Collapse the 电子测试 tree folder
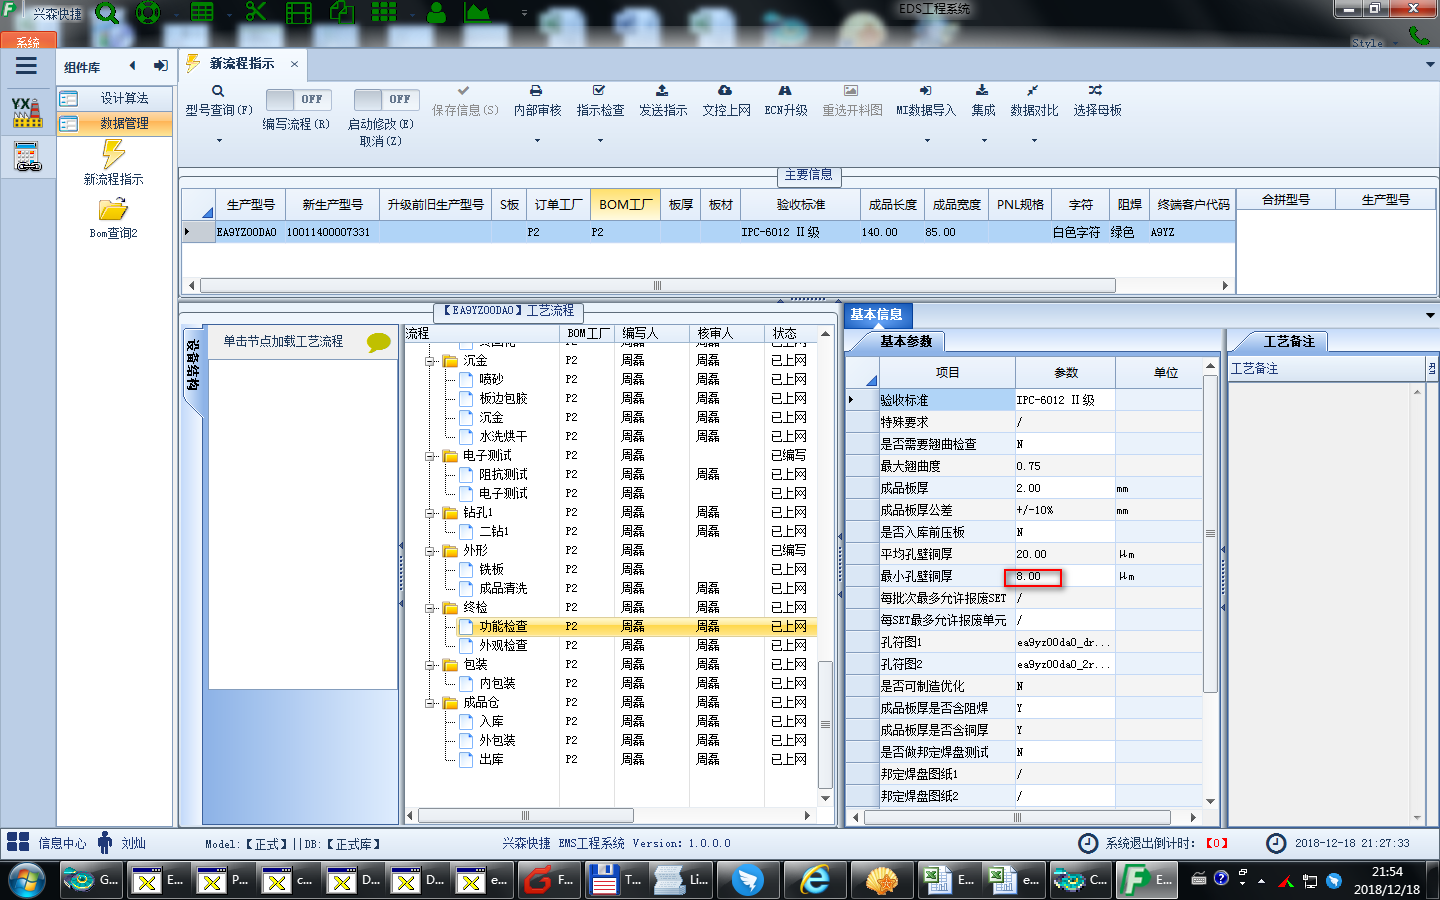The height and width of the screenshot is (900, 1440). coord(430,456)
